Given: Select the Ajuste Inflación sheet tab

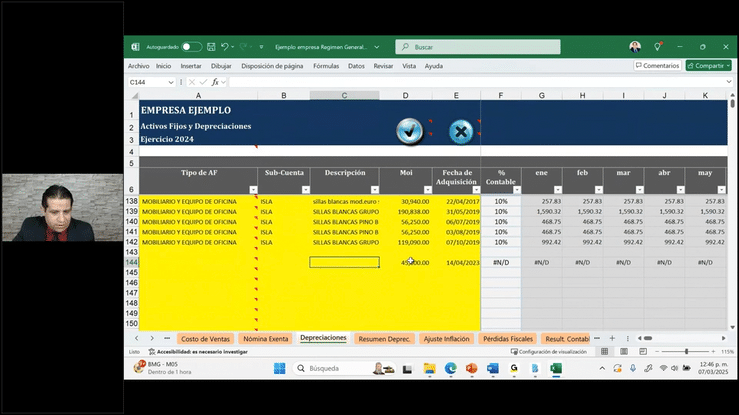Looking at the screenshot, I should point(445,339).
